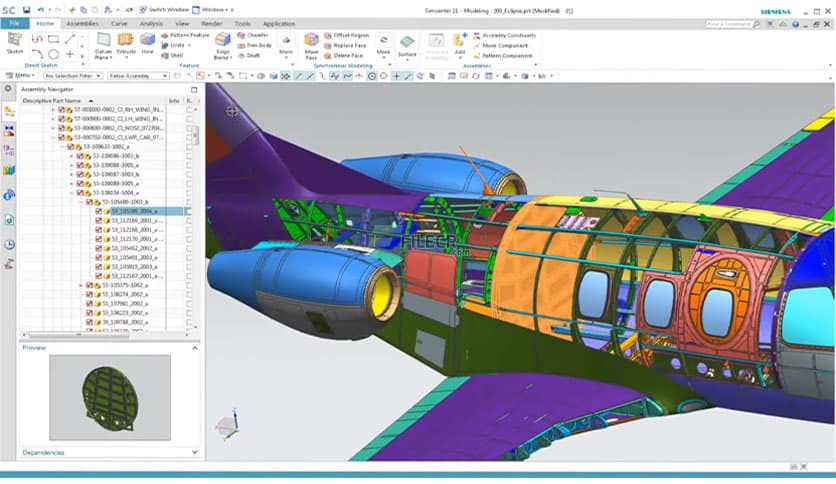The width and height of the screenshot is (836, 484).
Task: Click Offset Region
Action: tap(347, 35)
